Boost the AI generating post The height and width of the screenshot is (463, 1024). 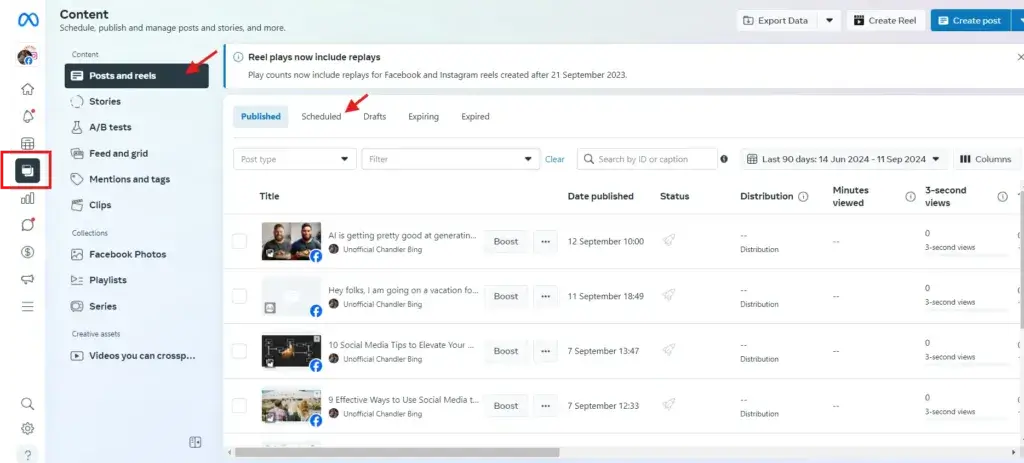[506, 242]
